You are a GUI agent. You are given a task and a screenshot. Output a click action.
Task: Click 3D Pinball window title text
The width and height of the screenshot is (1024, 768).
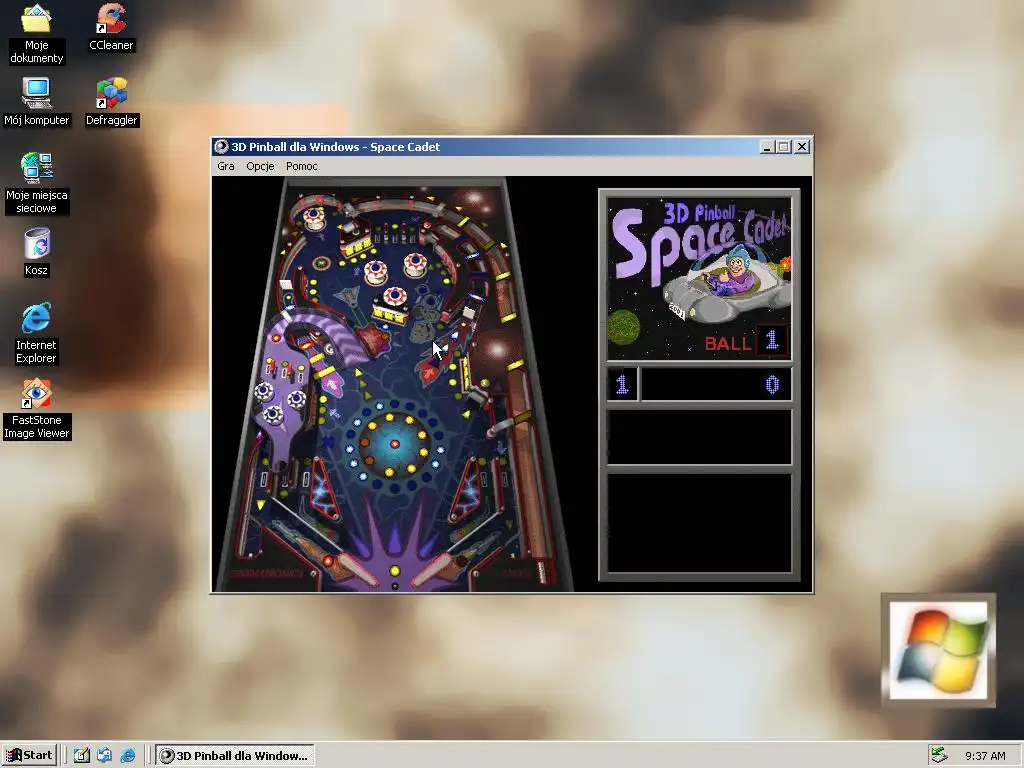click(336, 147)
